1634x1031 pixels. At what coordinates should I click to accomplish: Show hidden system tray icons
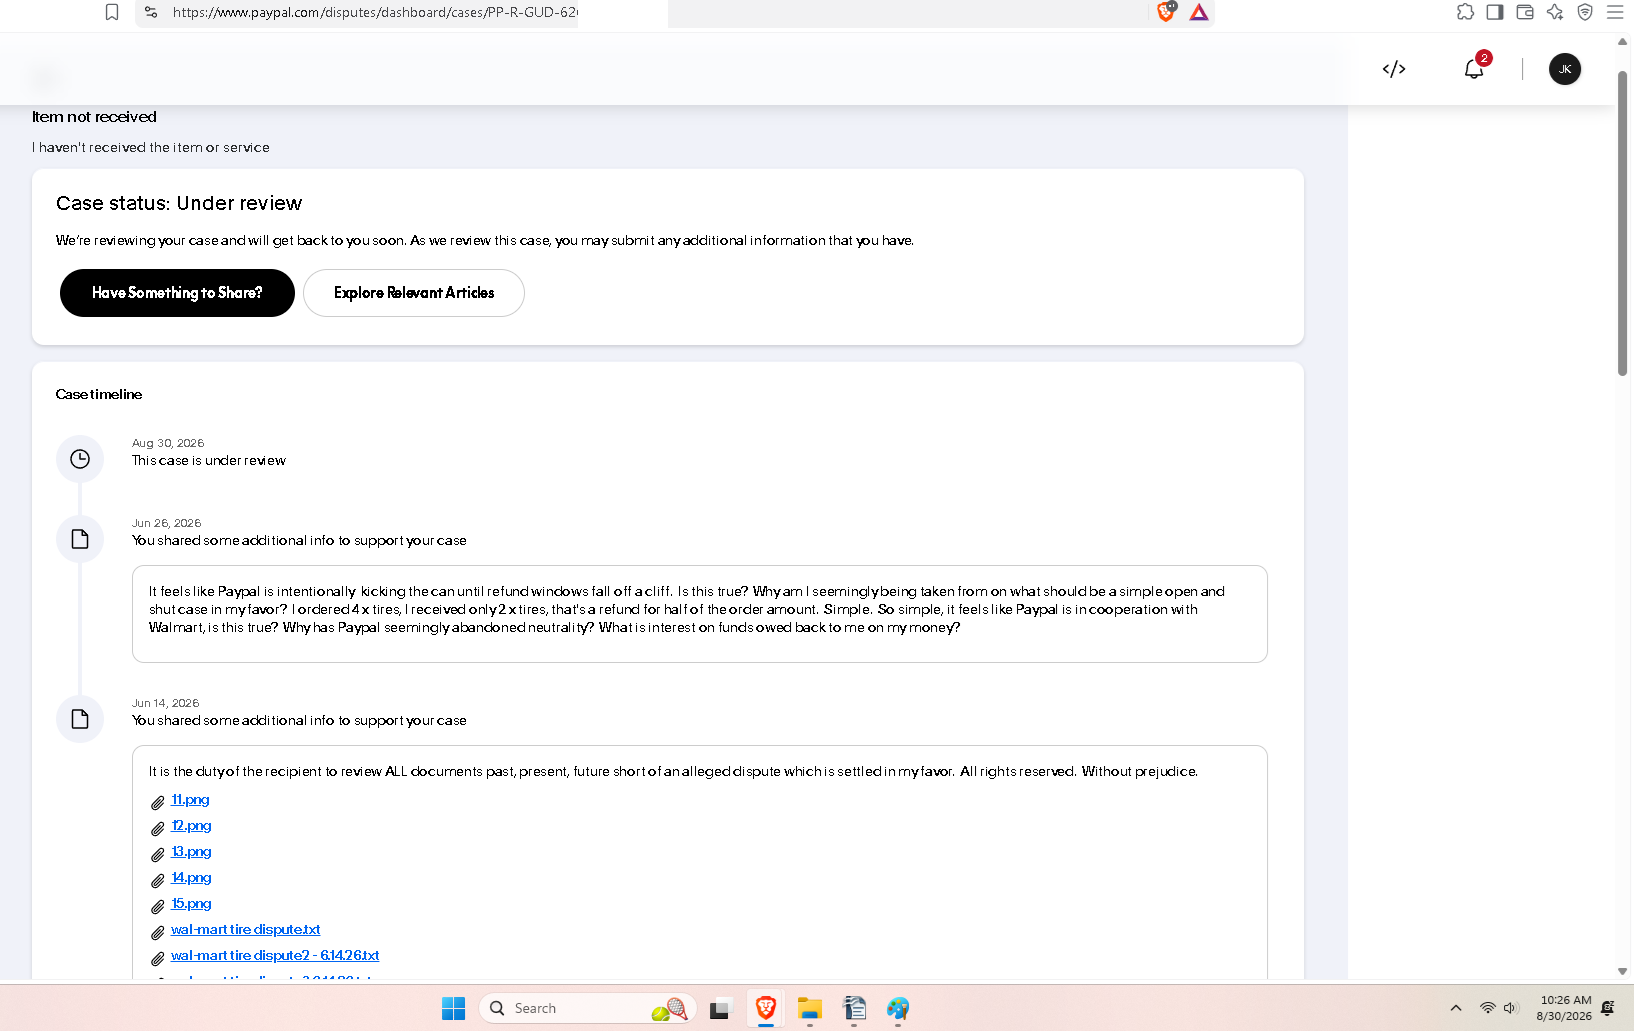(x=1456, y=1008)
